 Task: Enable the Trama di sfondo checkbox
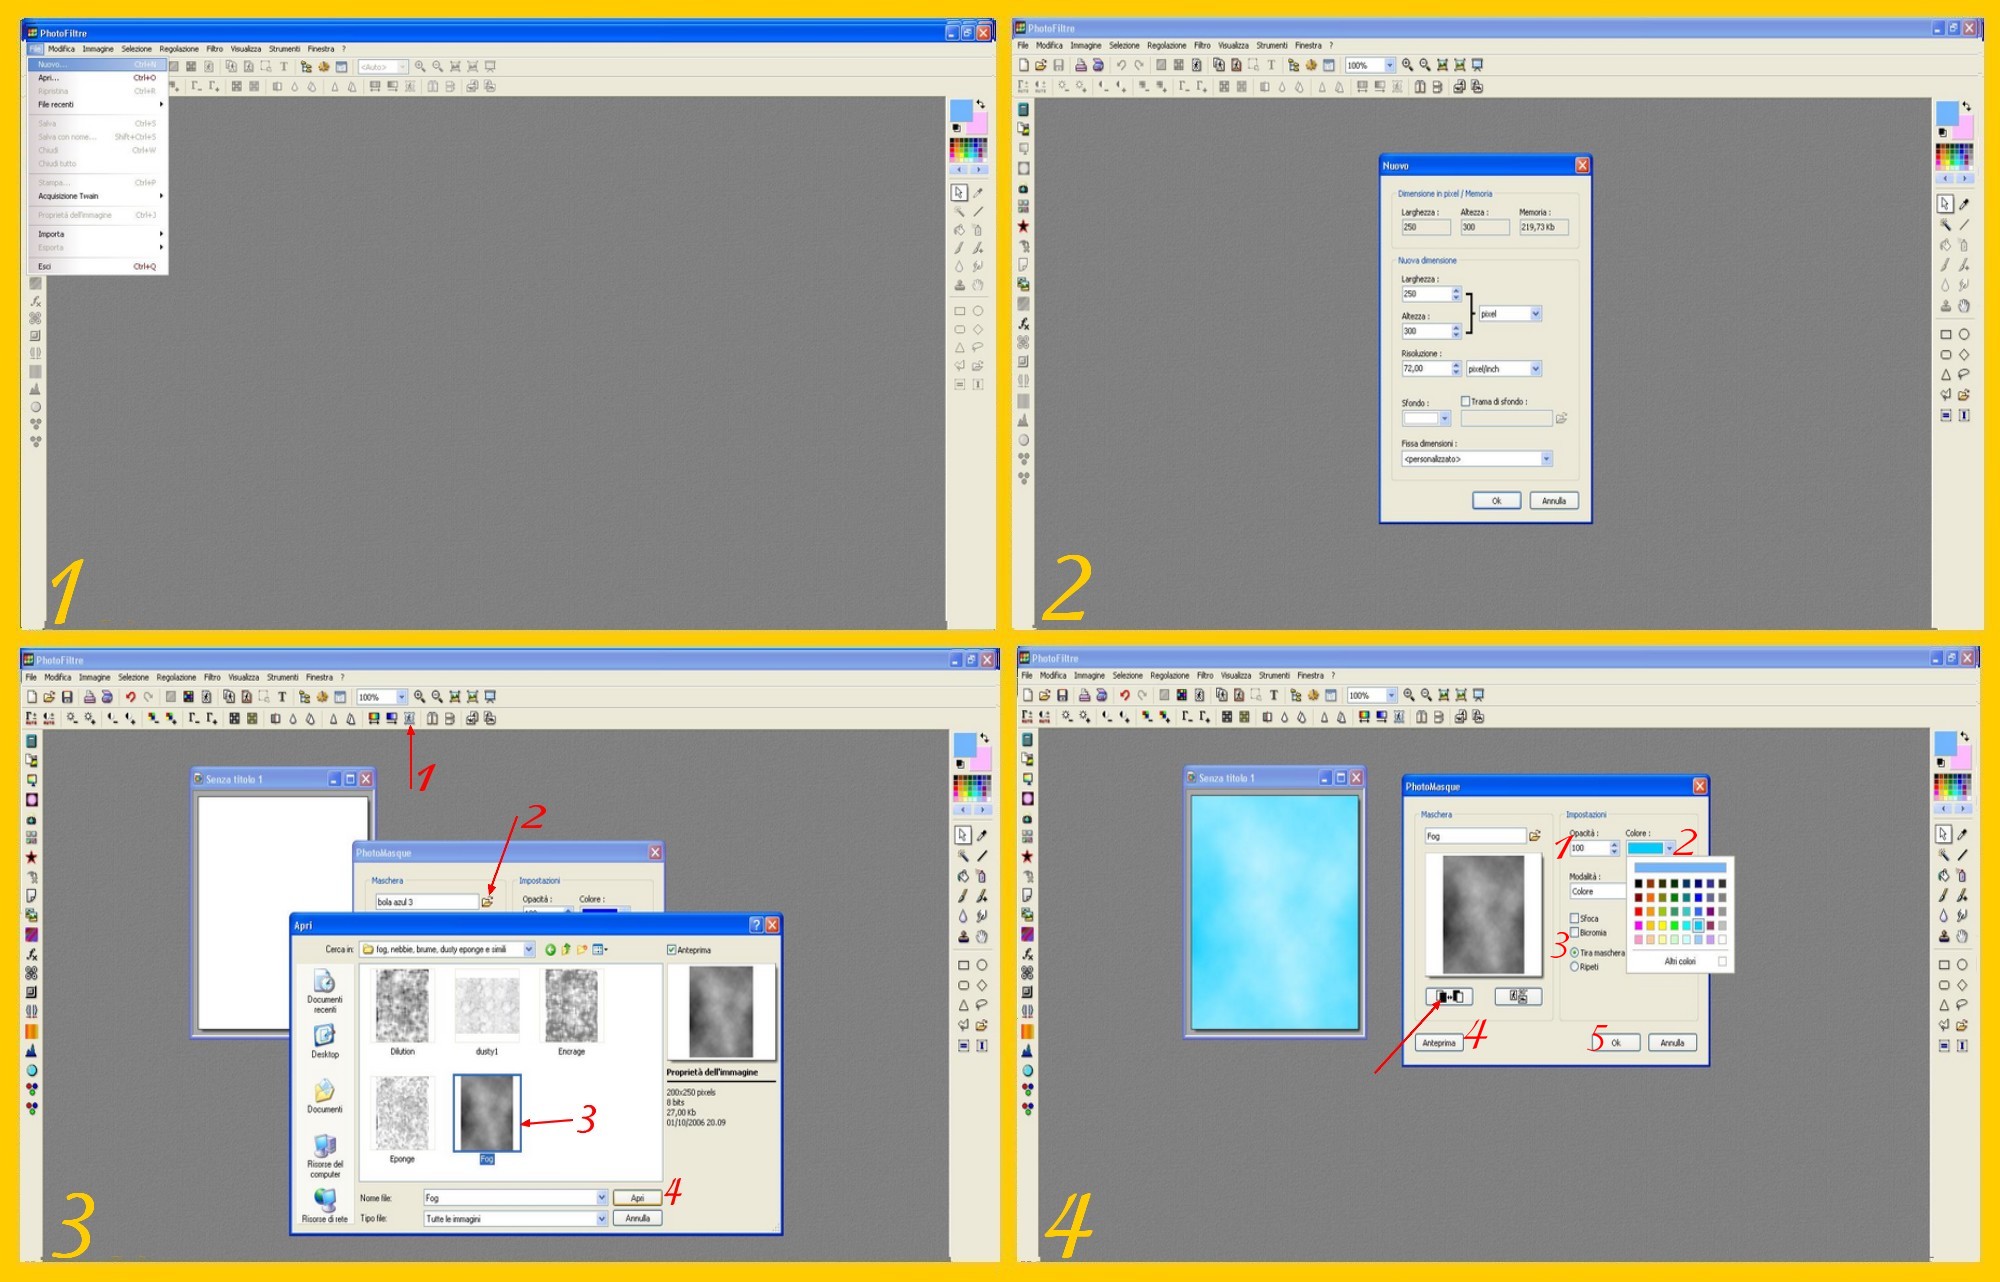point(1466,402)
